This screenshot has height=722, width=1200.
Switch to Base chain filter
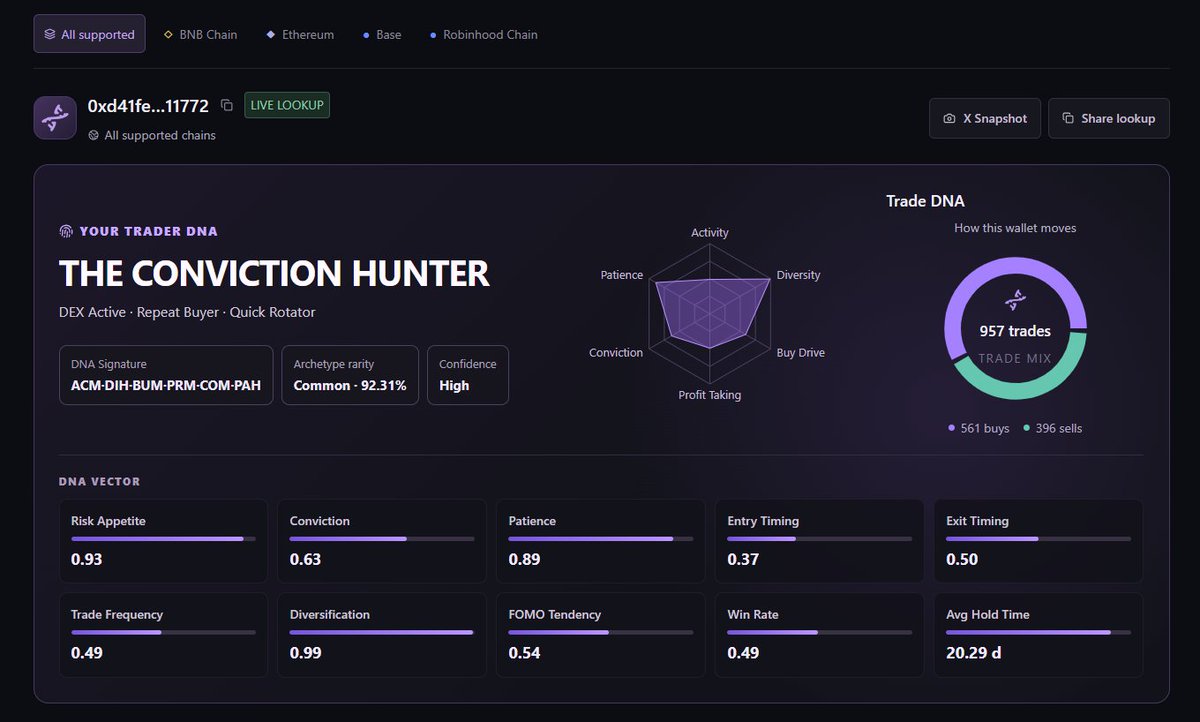(382, 34)
